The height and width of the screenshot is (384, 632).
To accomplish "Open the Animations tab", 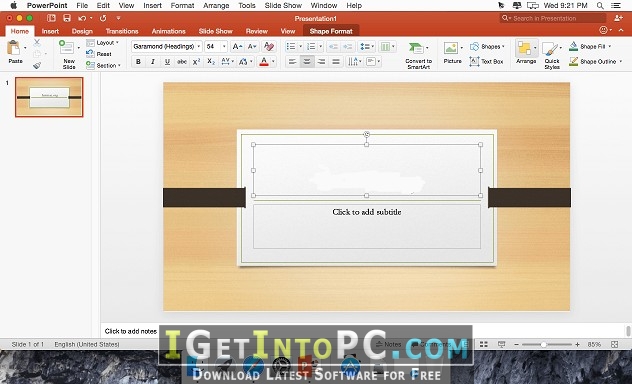I will [x=168, y=31].
